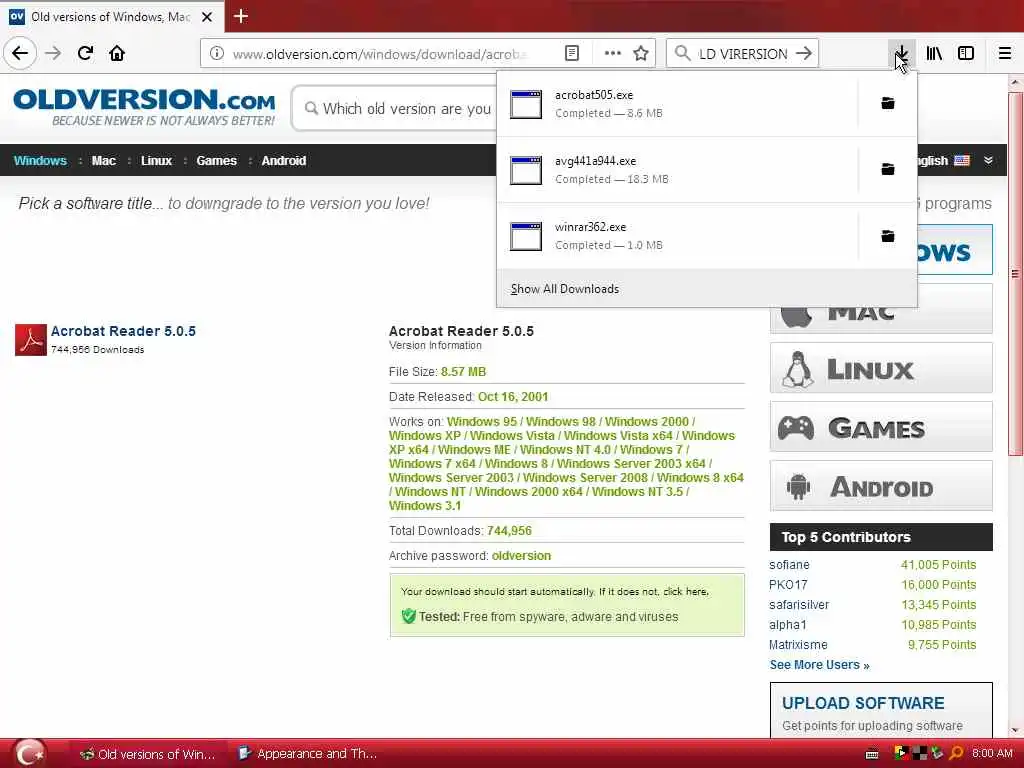Click scrollbar up arrow
This screenshot has height=768, width=1024.
tap(1015, 82)
